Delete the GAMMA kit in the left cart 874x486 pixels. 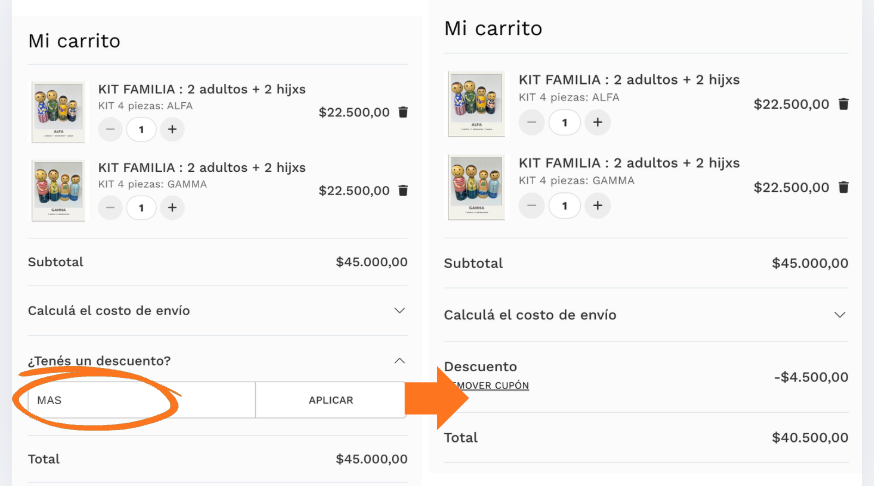403,190
